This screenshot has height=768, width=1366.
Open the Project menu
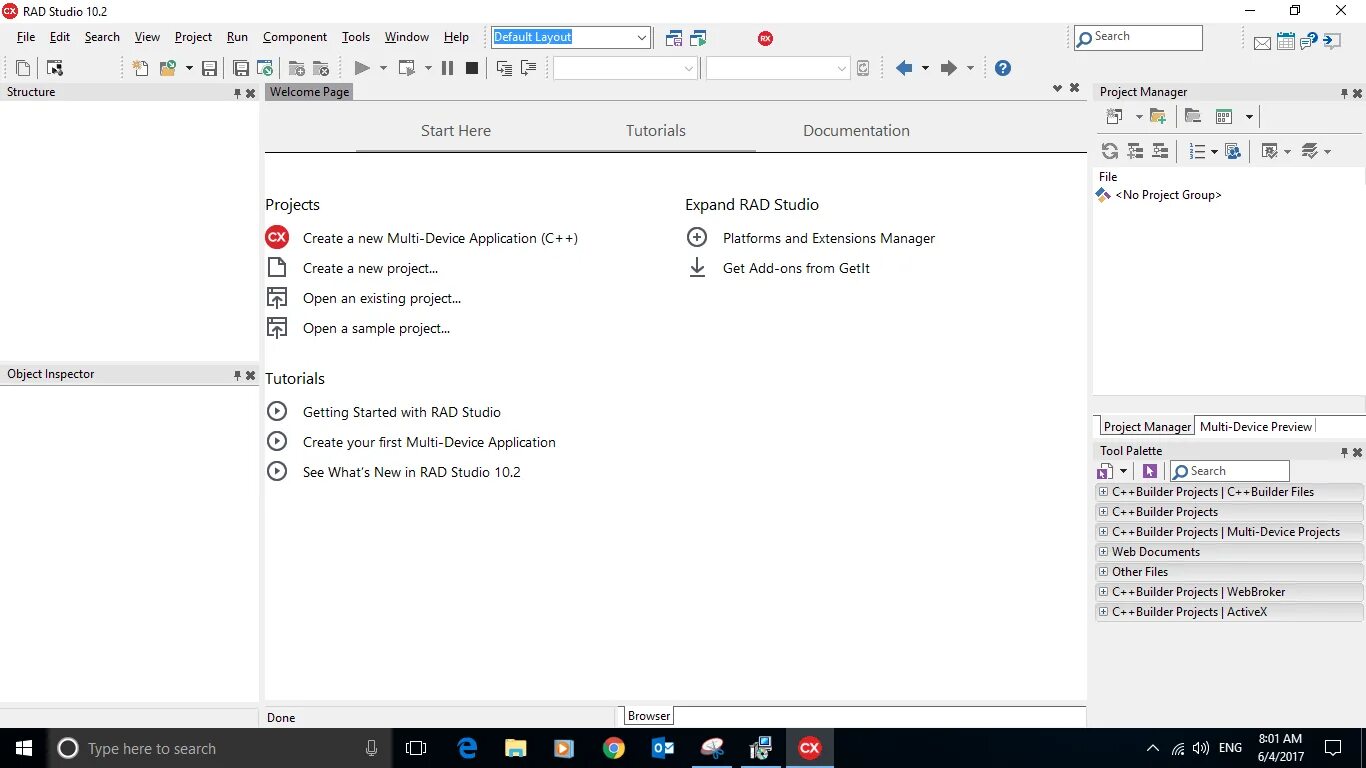[193, 37]
